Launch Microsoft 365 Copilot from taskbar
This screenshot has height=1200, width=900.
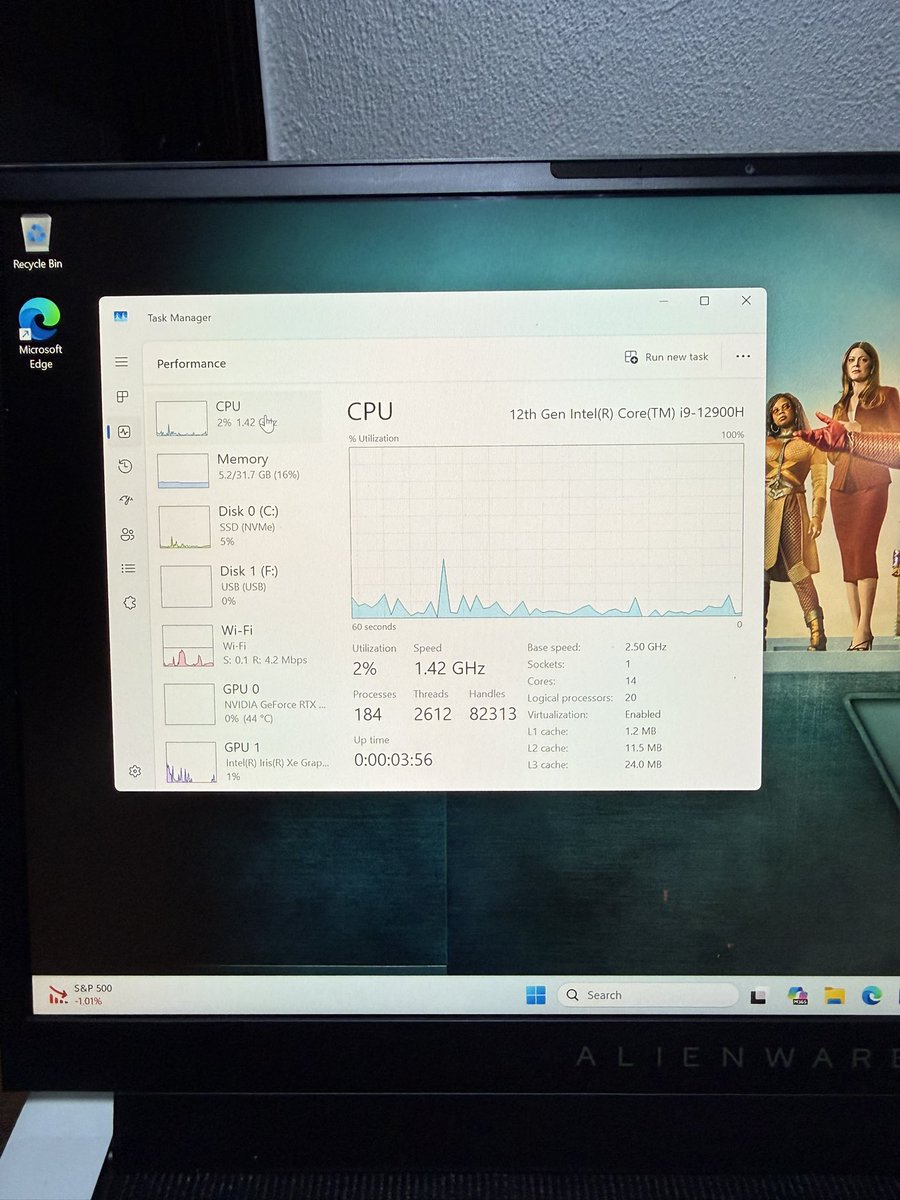pos(797,995)
